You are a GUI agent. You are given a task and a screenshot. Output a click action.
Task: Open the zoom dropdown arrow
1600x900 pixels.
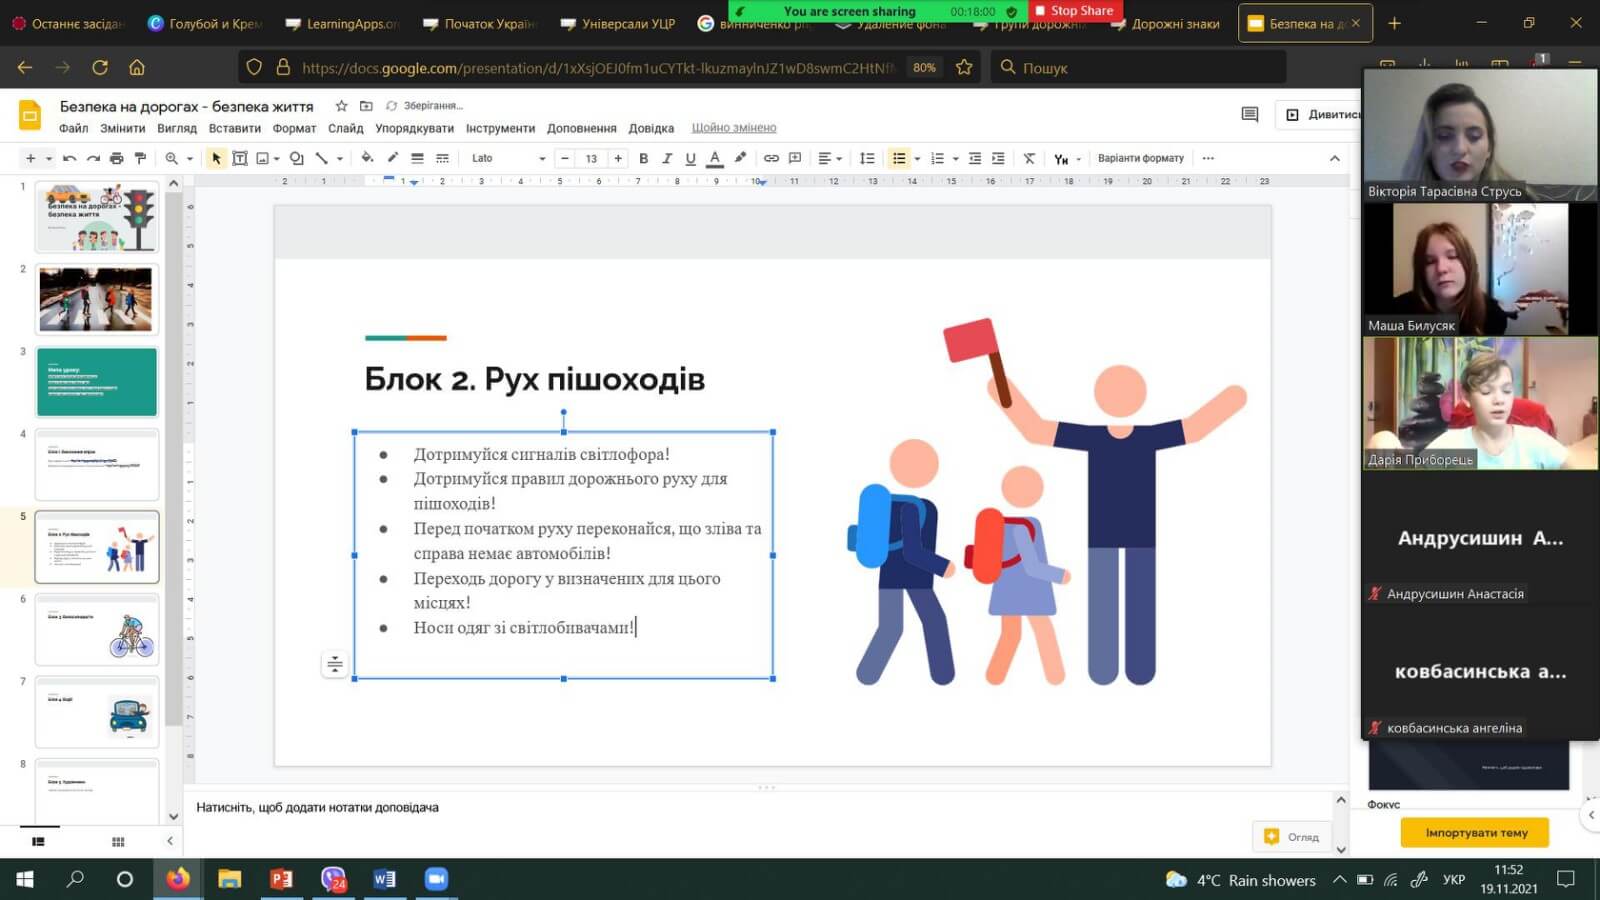189,158
